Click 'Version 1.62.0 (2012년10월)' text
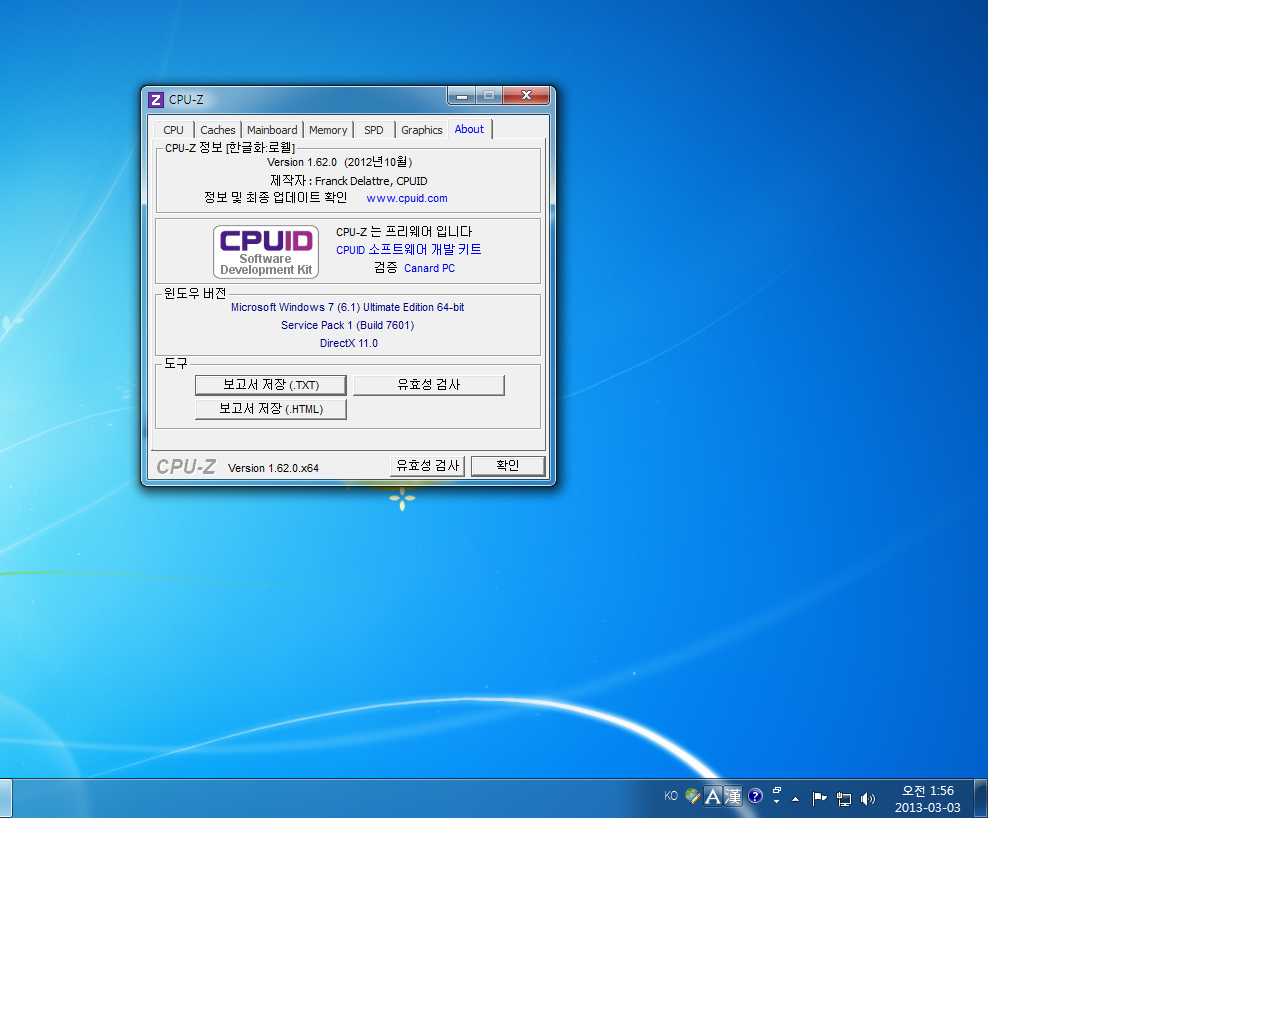 340,162
